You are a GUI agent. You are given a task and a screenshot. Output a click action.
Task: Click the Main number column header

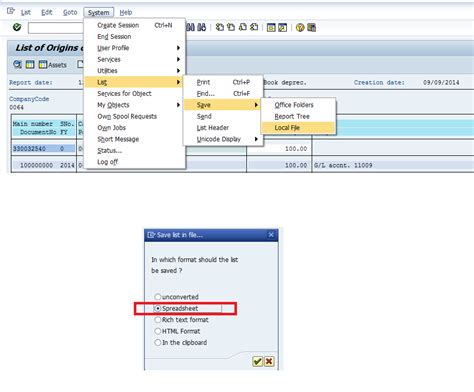pos(33,124)
